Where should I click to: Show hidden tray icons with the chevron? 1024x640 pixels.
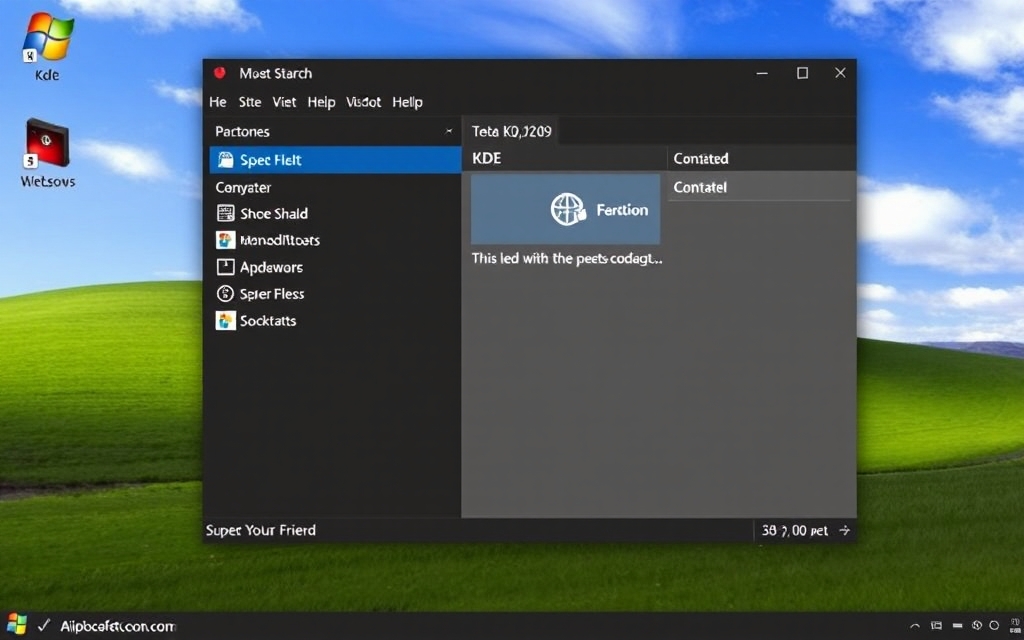coord(915,626)
